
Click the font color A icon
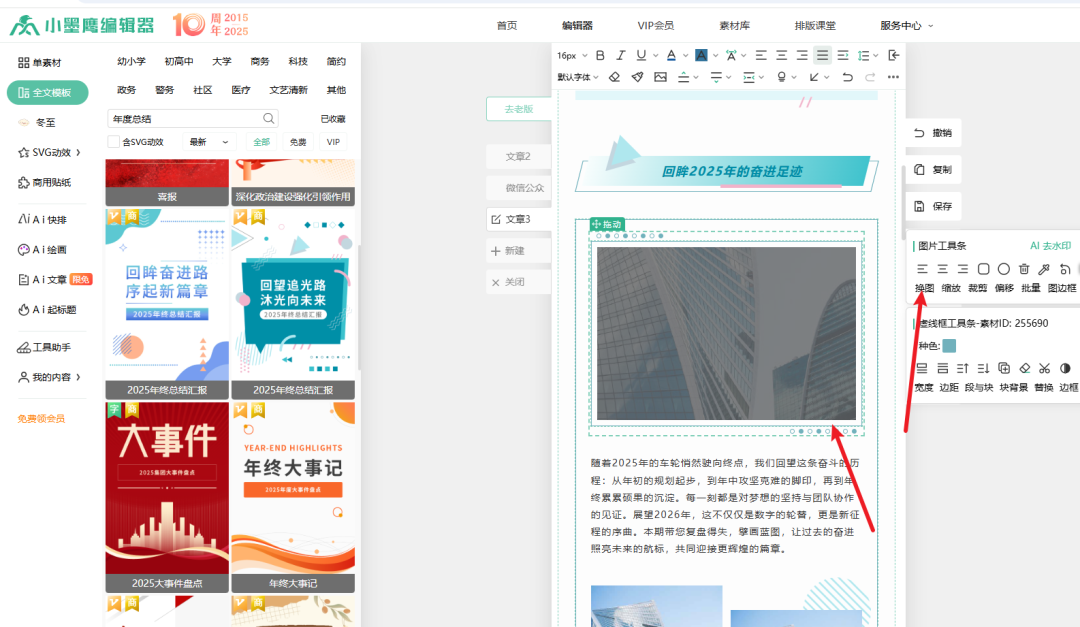pos(671,55)
